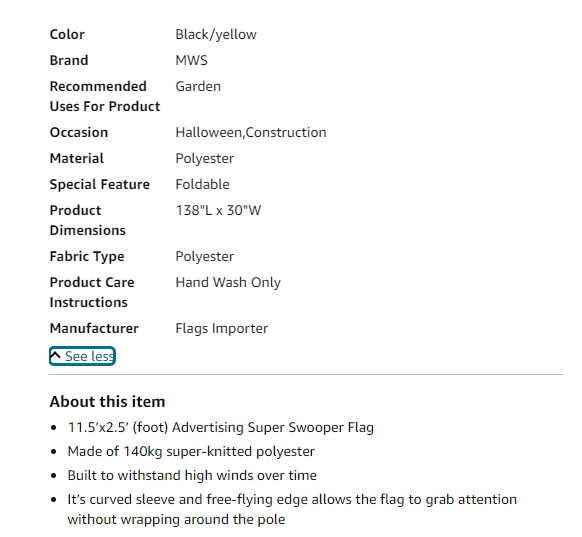
Task: Click Recommended Uses For Product label
Action: [x=105, y=96]
